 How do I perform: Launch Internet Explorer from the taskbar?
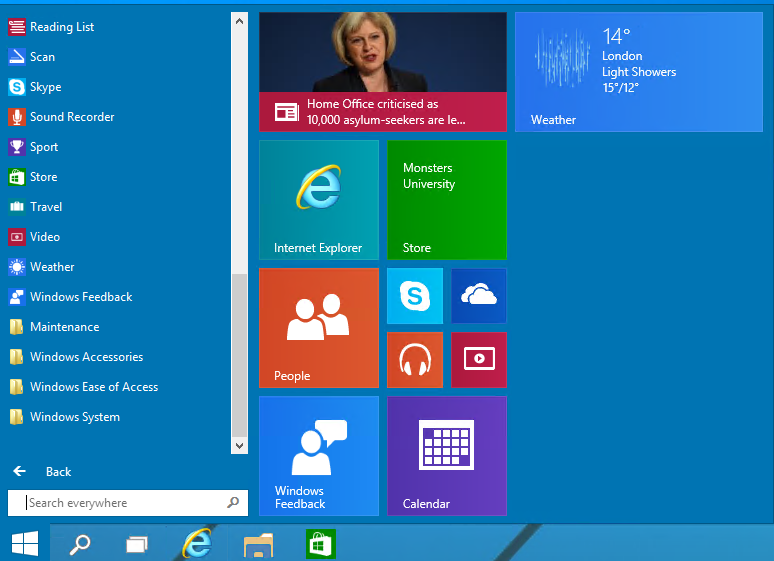tap(197, 543)
